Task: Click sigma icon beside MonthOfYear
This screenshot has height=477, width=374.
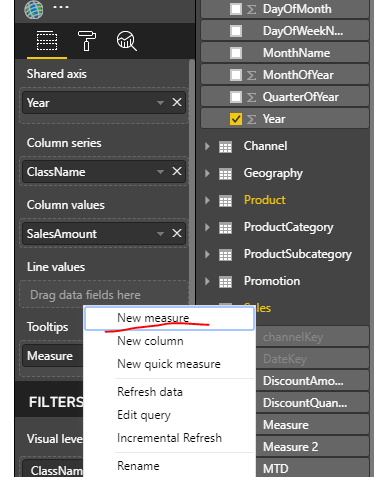Action: click(x=252, y=75)
